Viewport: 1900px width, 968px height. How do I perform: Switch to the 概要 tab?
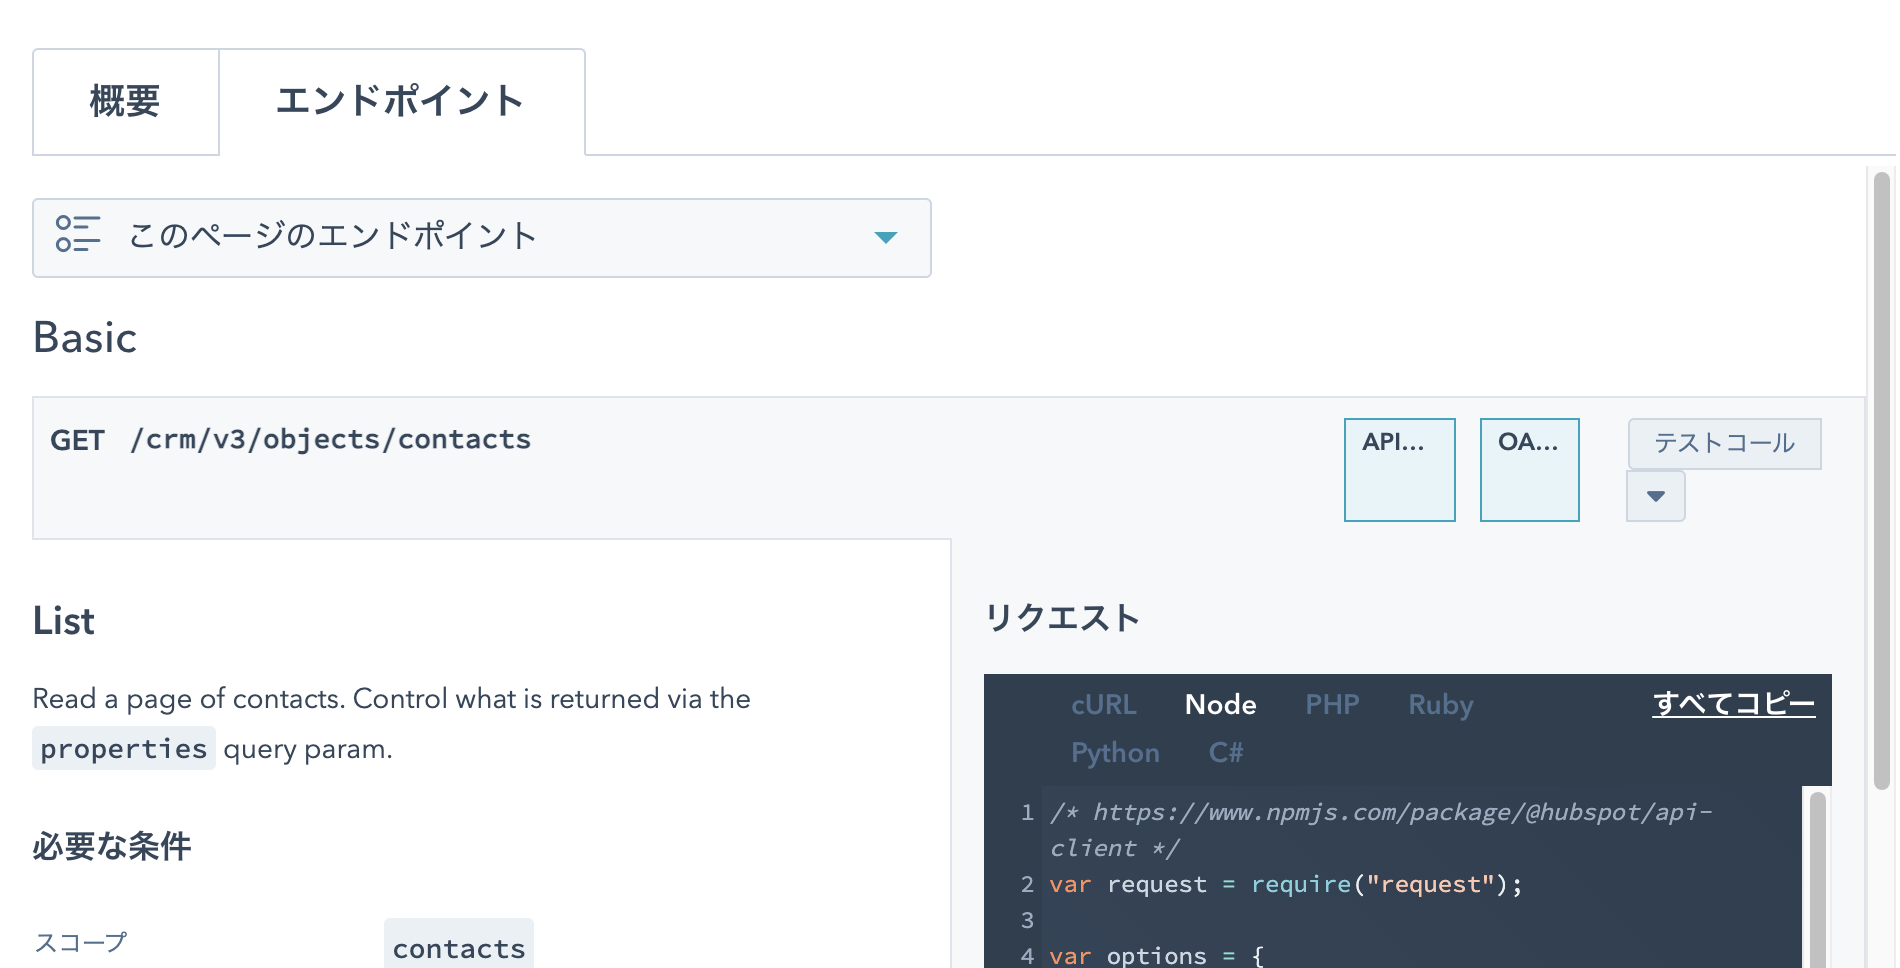coord(126,102)
